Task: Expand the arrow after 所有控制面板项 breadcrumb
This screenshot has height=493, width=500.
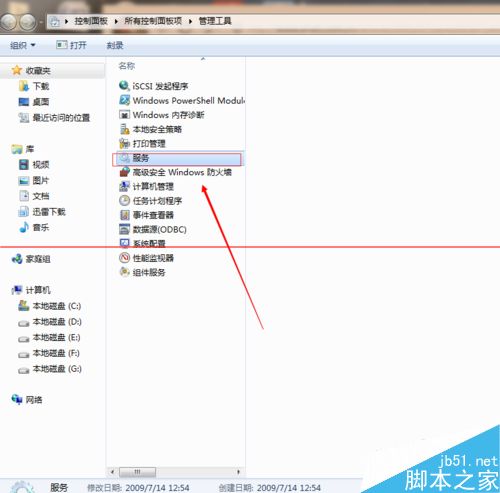Action: (x=190, y=21)
